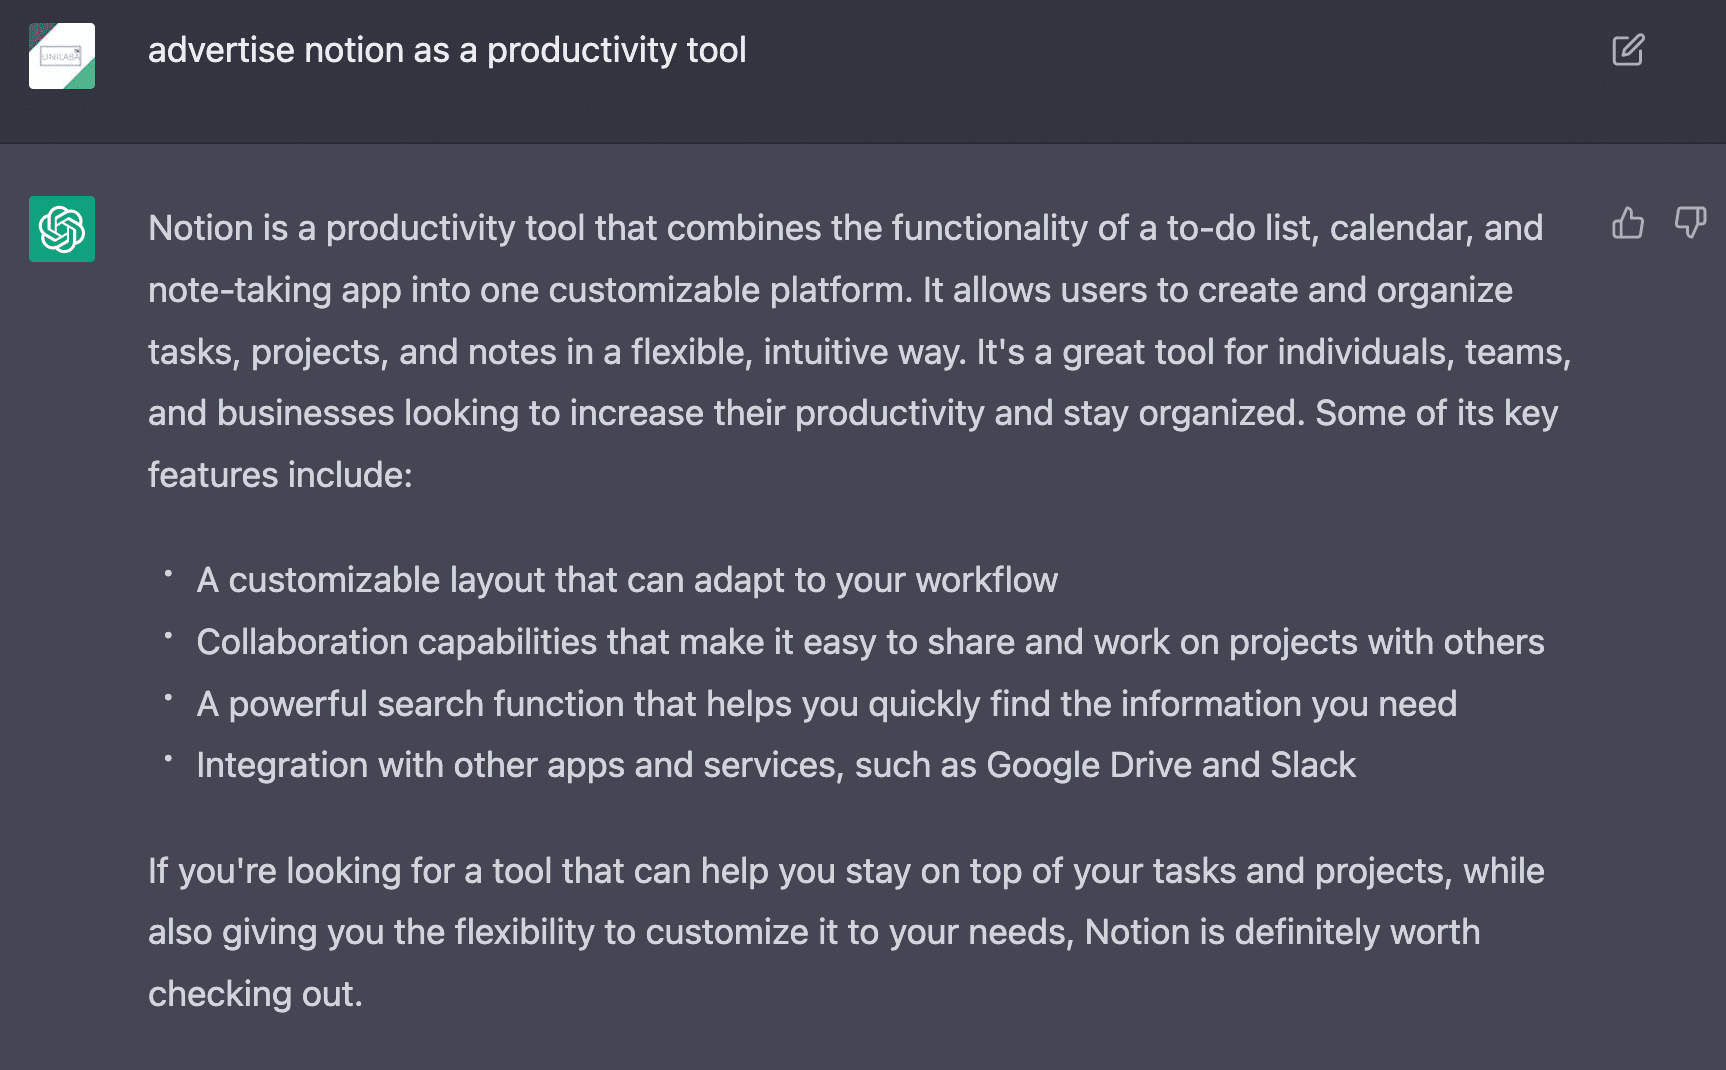The width and height of the screenshot is (1726, 1070).
Task: Click the word "Slack" ending the last bullet
Action: click(1312, 765)
